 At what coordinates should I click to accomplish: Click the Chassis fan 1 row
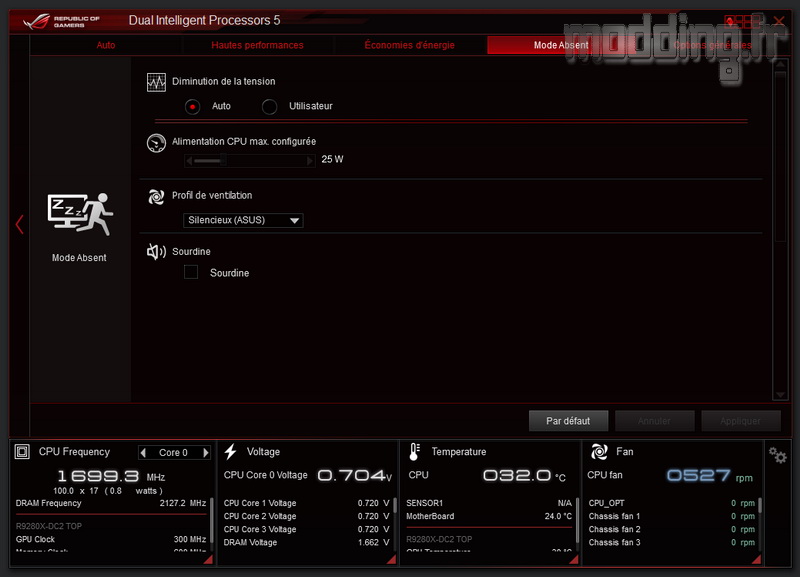click(x=671, y=516)
